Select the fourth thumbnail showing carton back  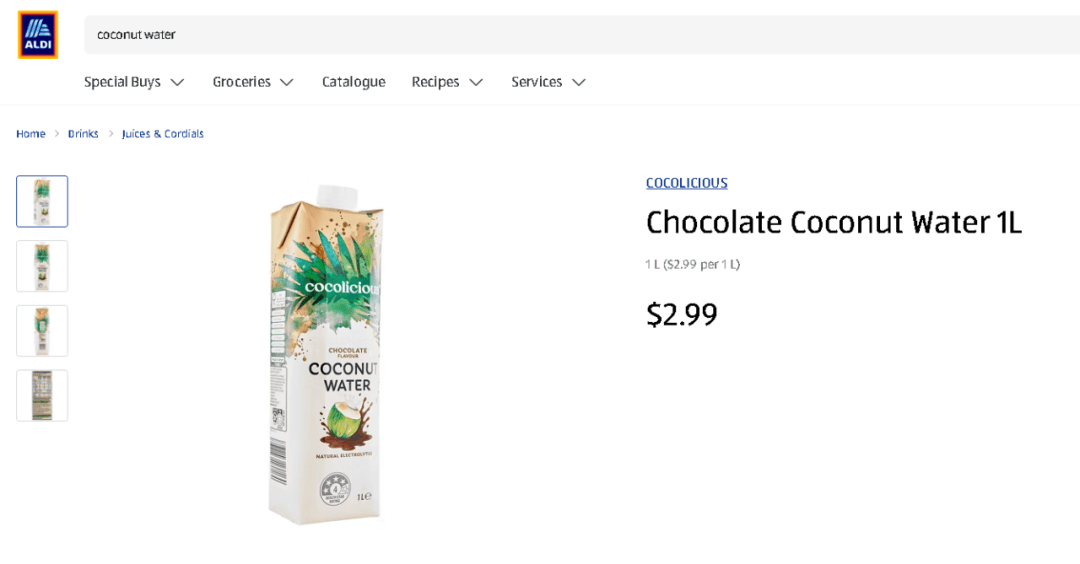click(x=42, y=395)
